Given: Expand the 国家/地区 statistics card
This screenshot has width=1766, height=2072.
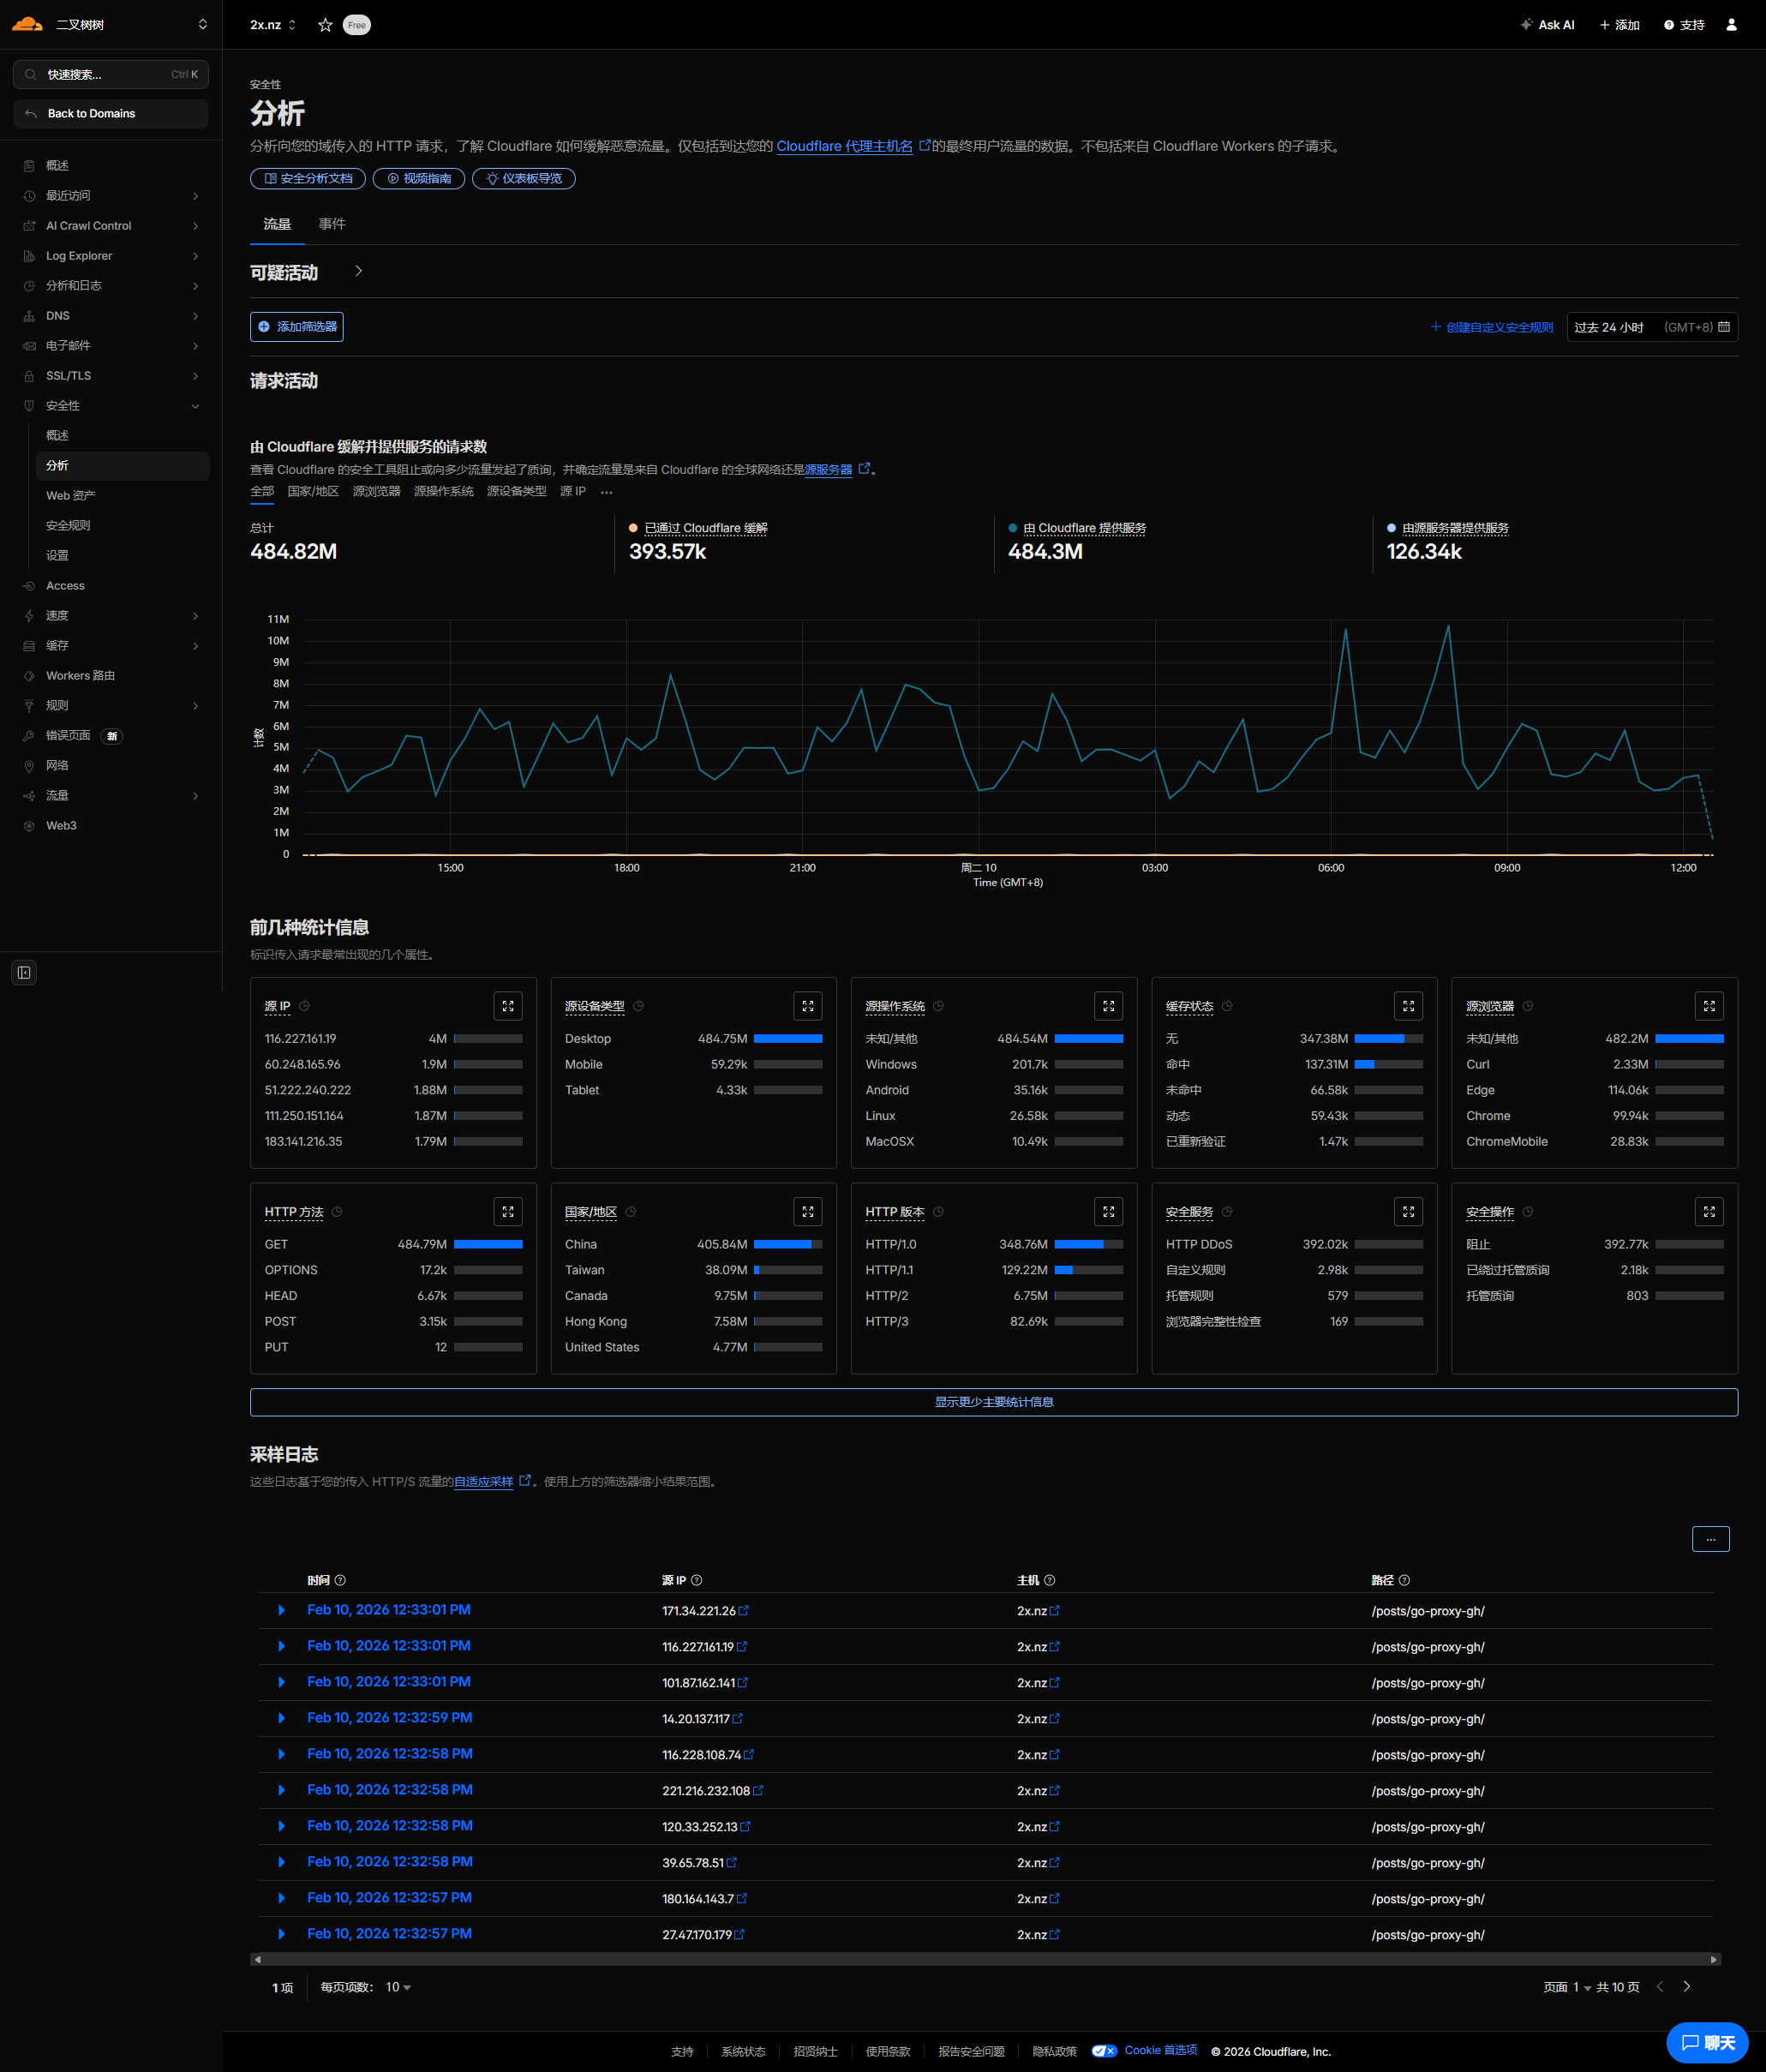Looking at the screenshot, I should (x=807, y=1212).
